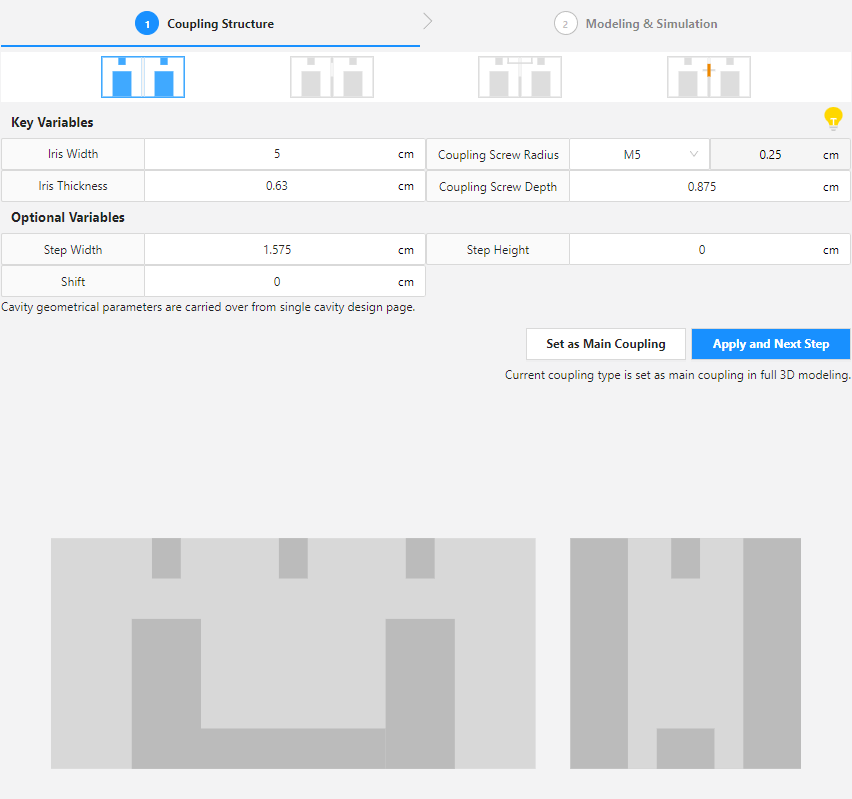Click Apply and Next Step button
The height and width of the screenshot is (799, 852).
[x=771, y=344]
